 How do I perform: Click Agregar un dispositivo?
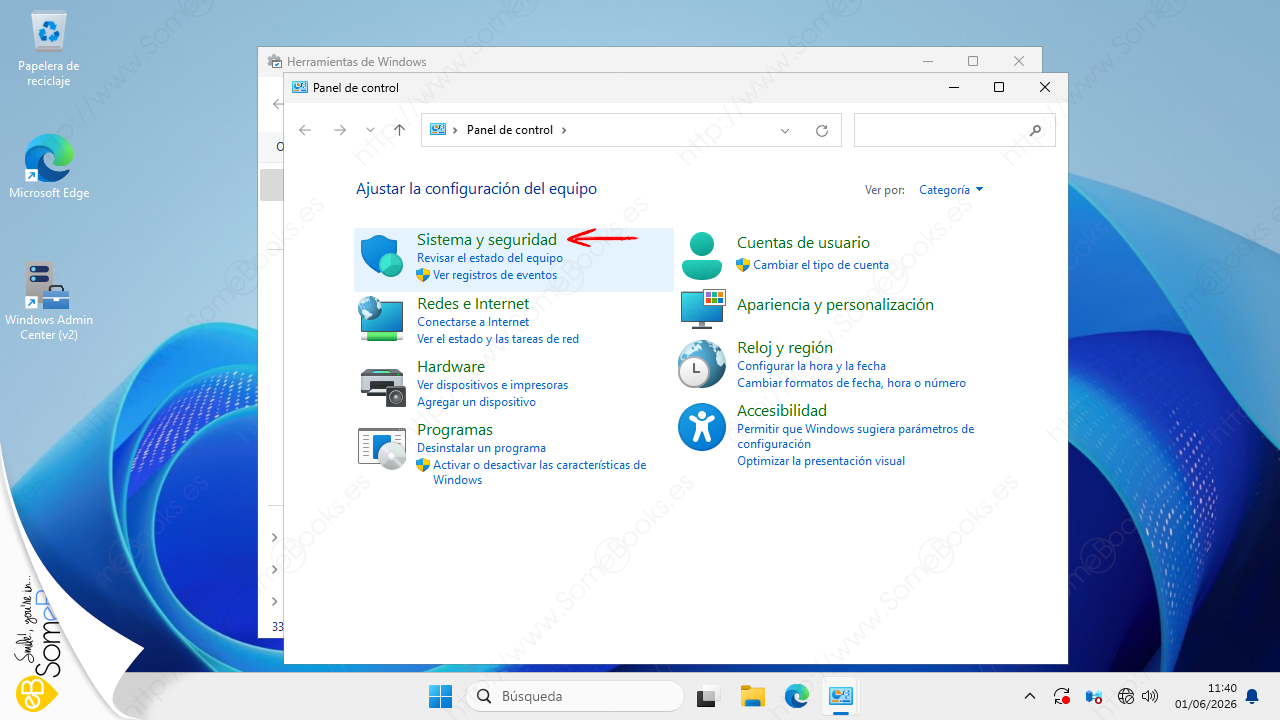(x=476, y=402)
